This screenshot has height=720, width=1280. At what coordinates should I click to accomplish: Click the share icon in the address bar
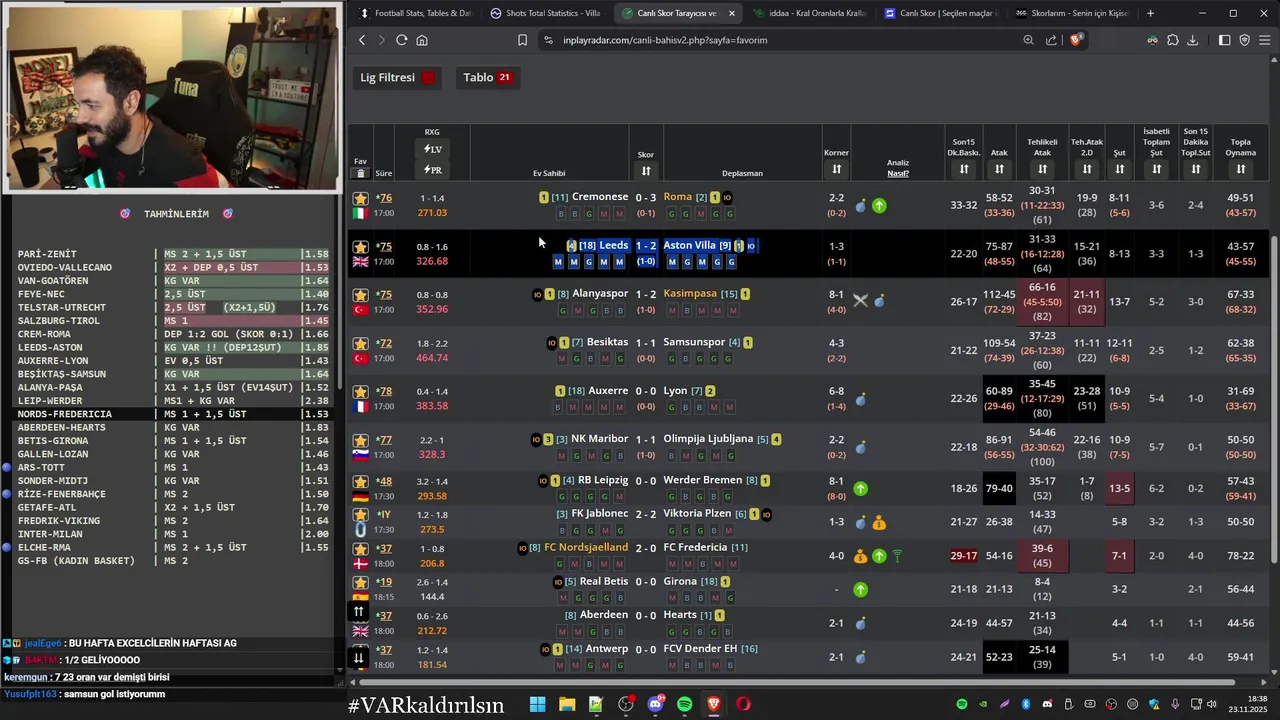pos(1051,40)
